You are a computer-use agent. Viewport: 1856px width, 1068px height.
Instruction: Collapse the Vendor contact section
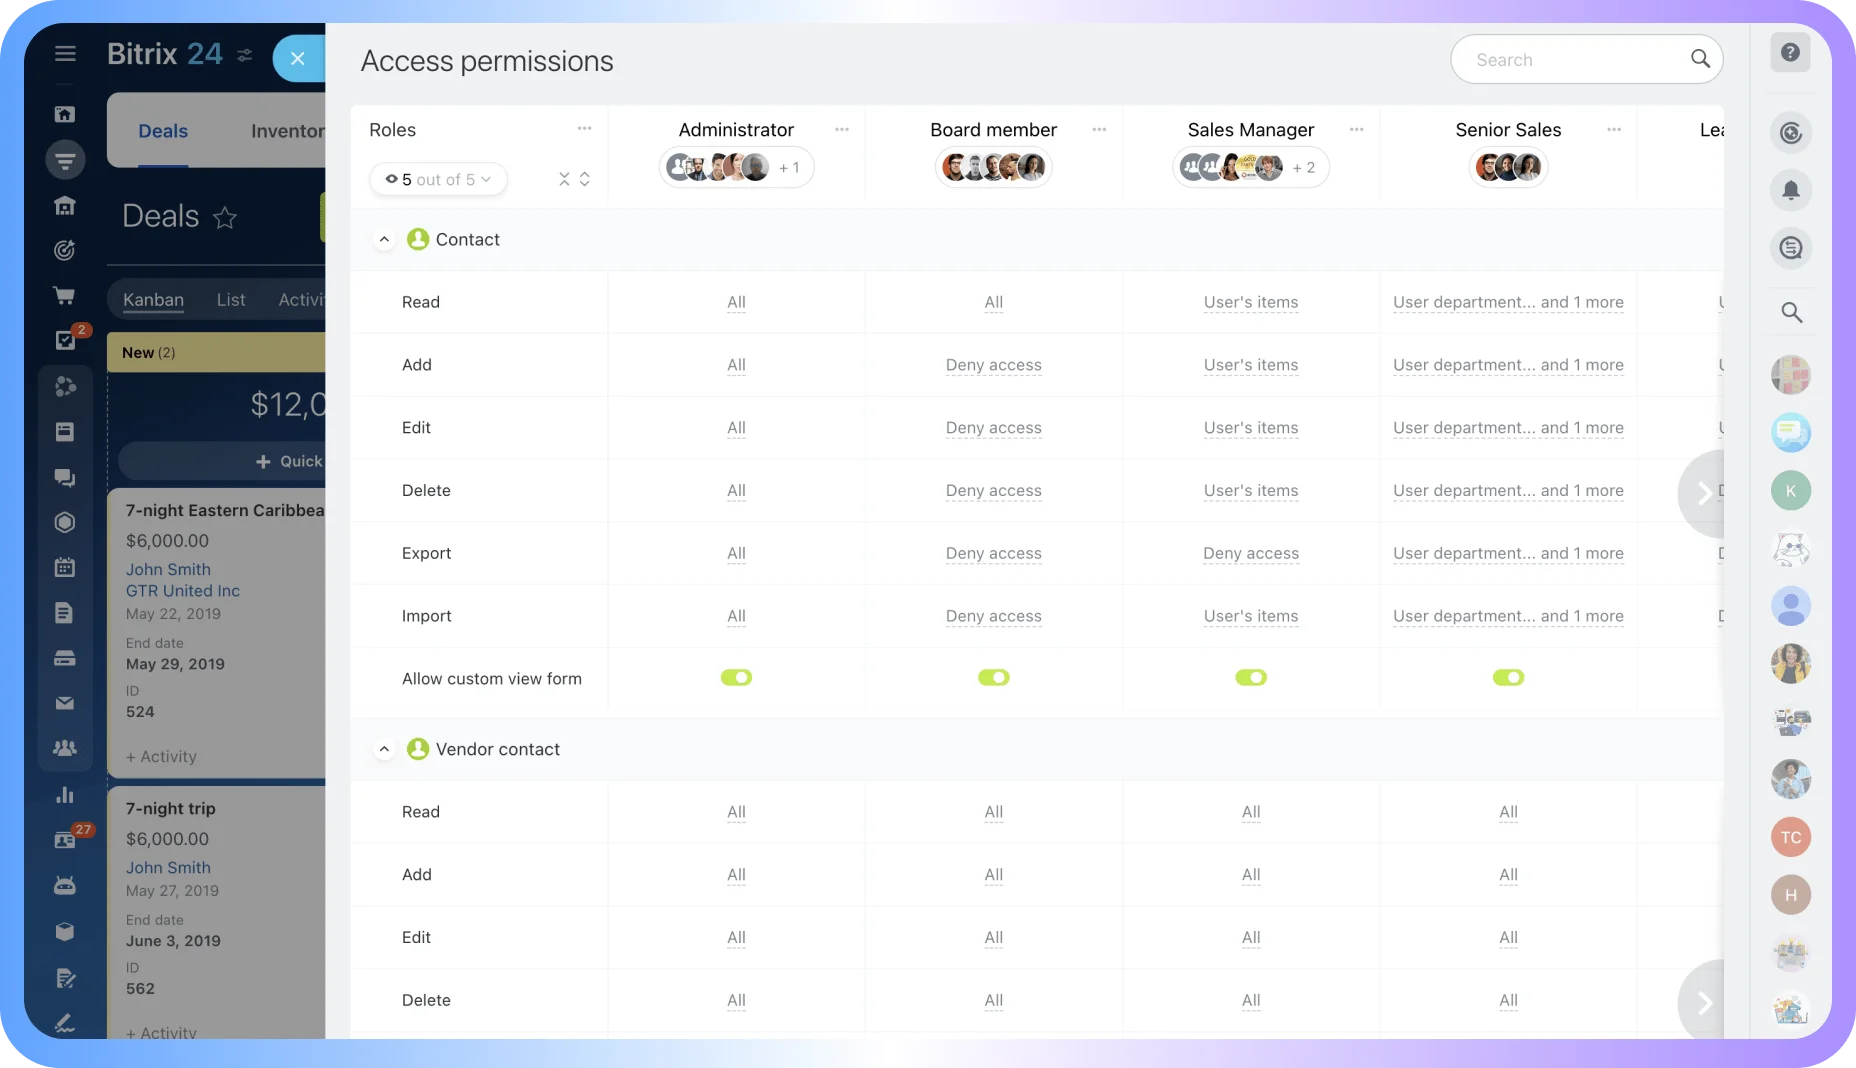pos(384,749)
